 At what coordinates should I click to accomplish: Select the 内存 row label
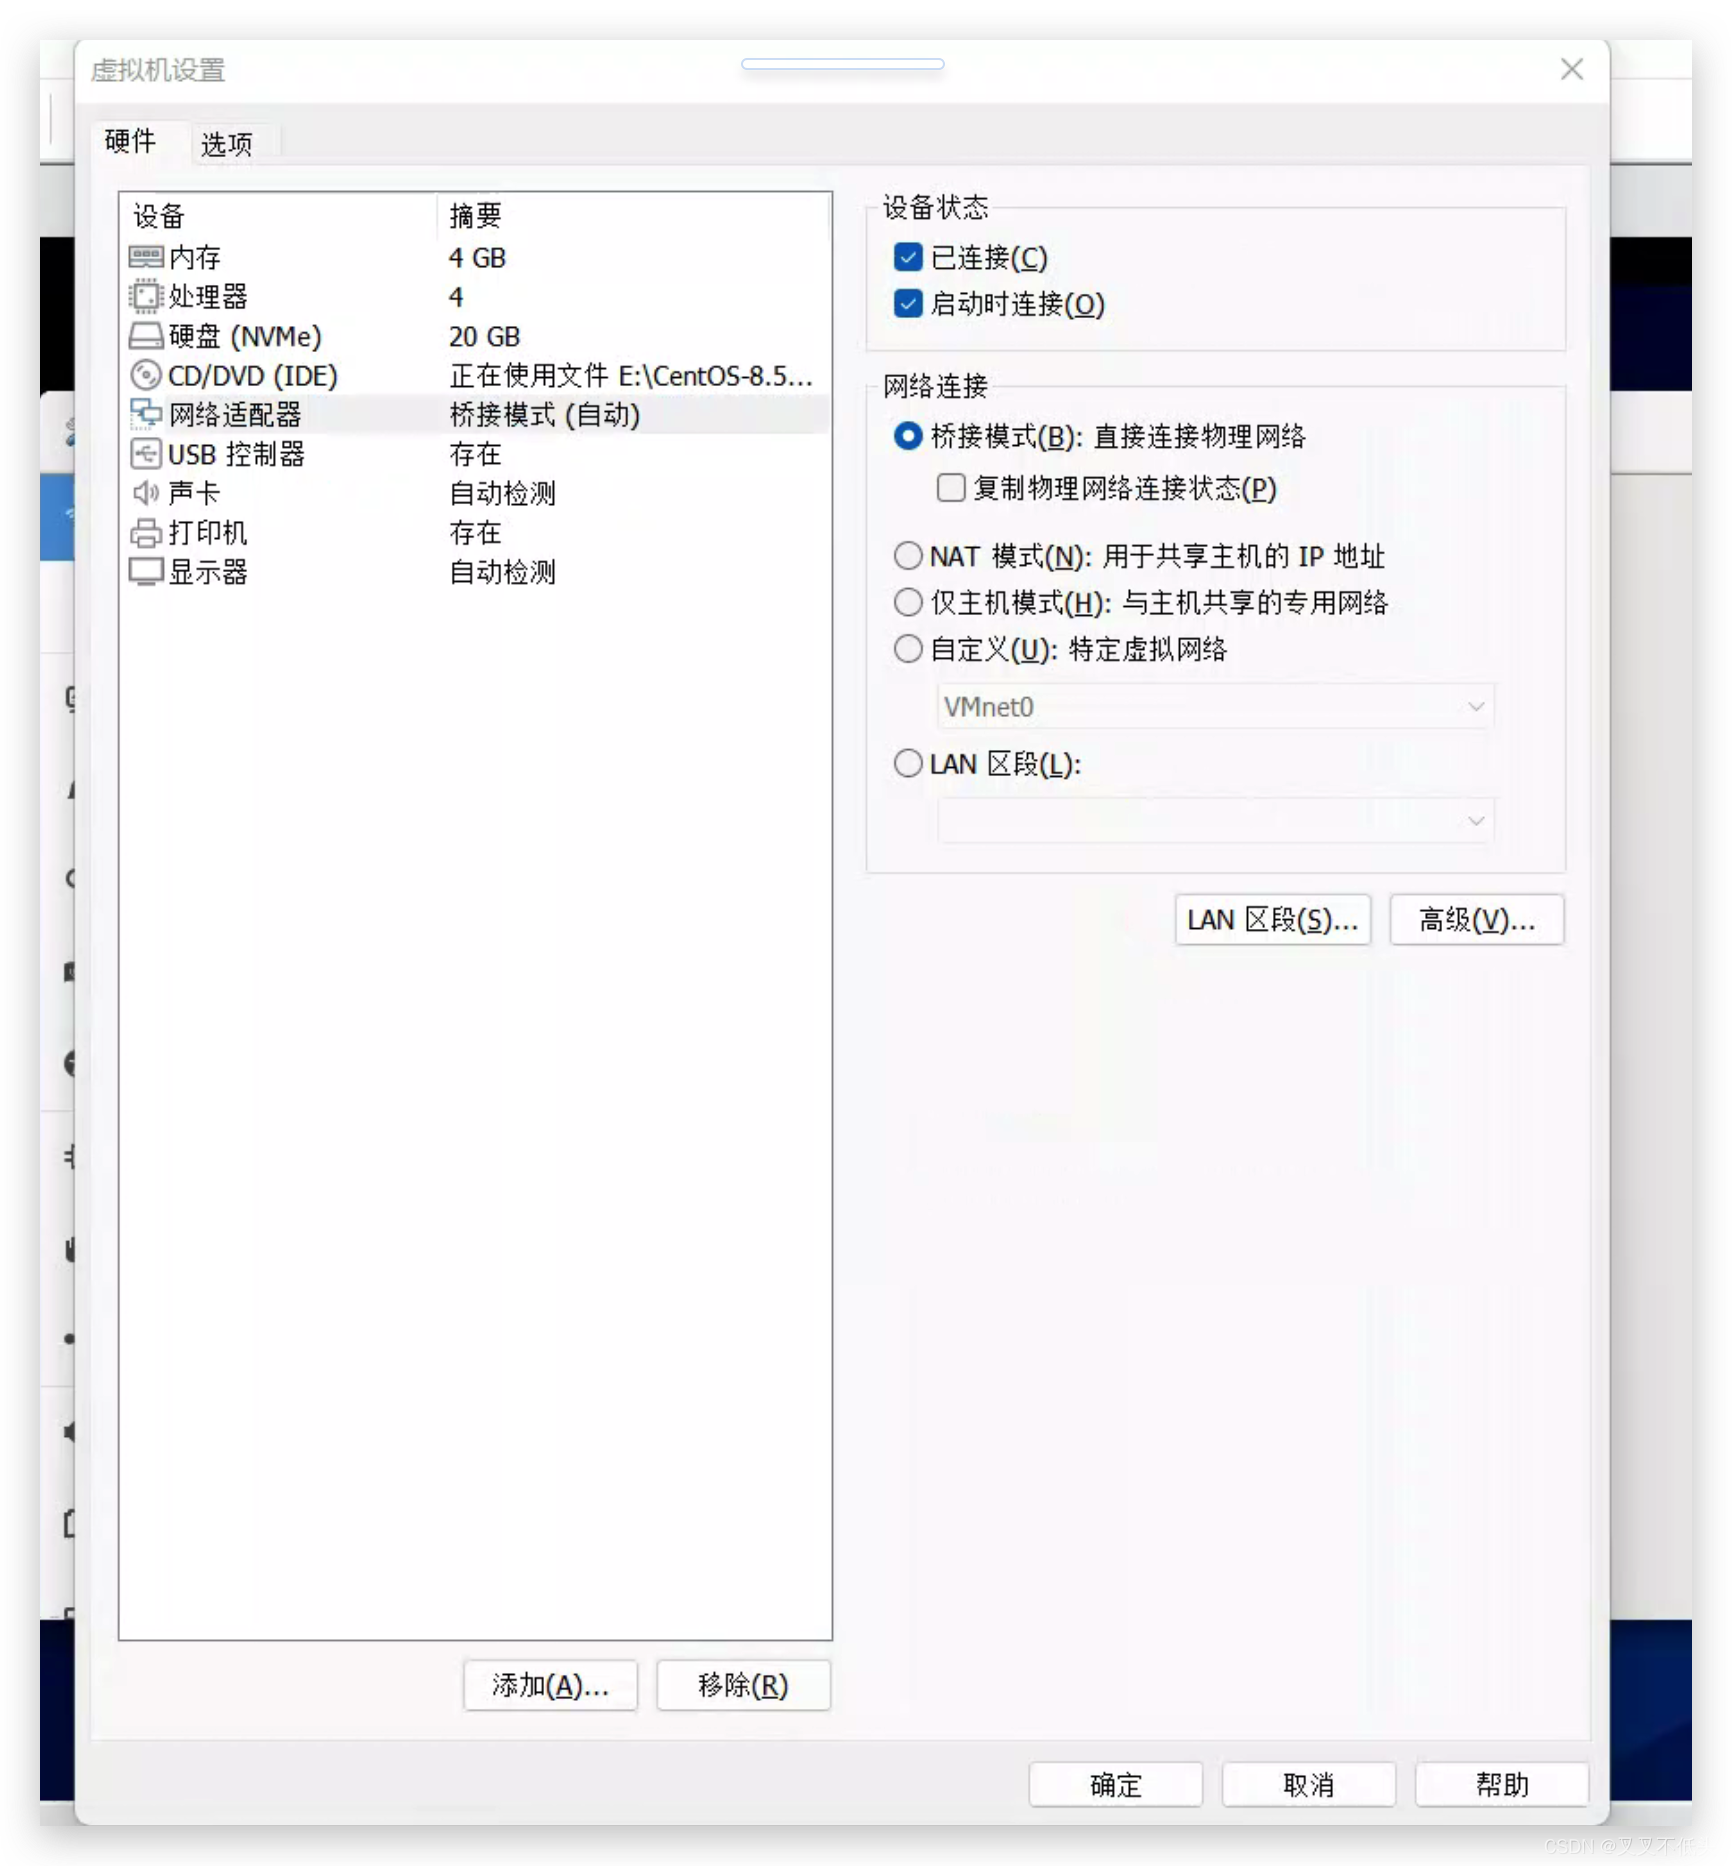pos(195,257)
